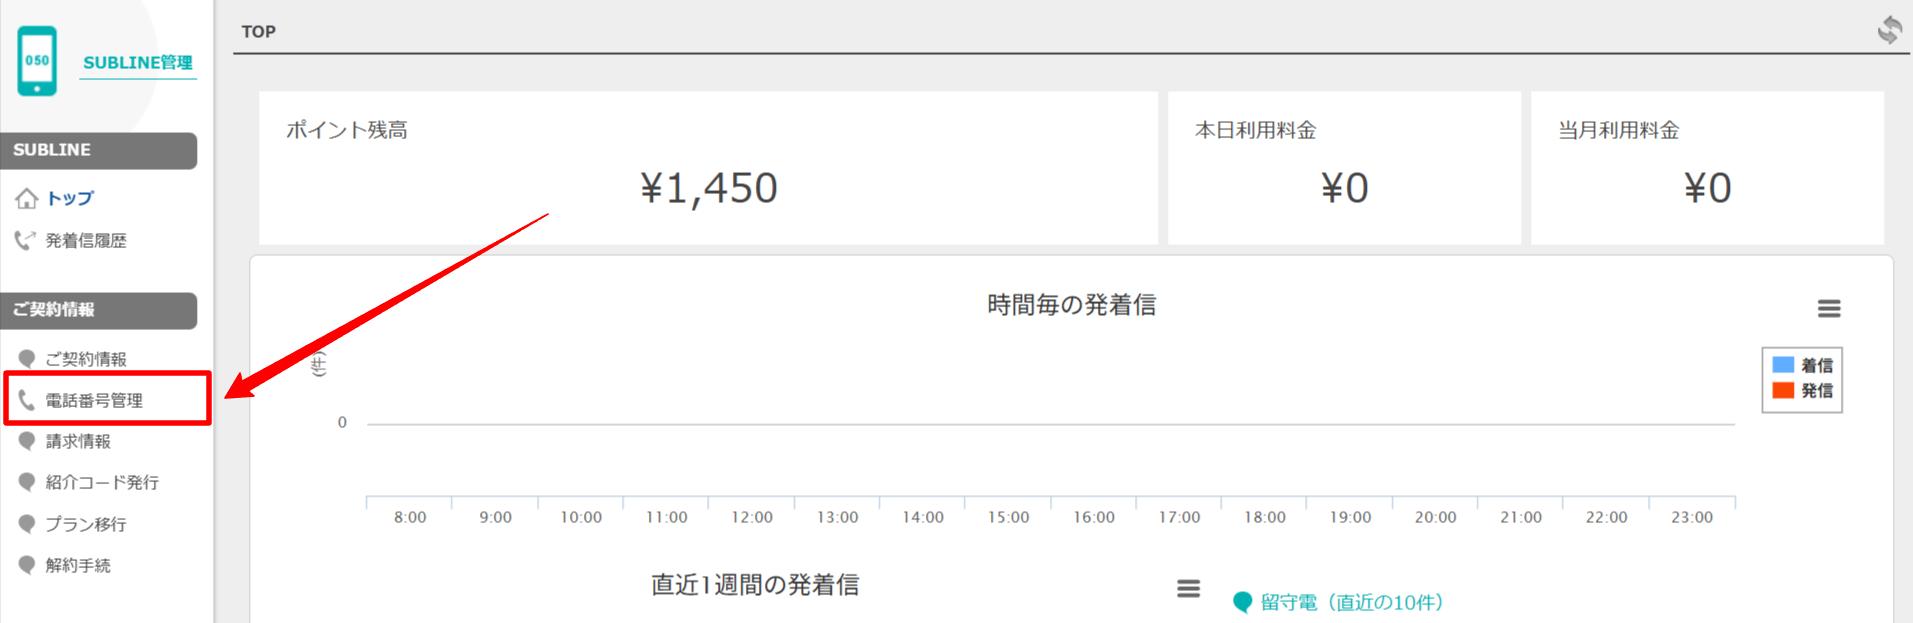Image resolution: width=1913 pixels, height=623 pixels.
Task: Click the bubble icon beside 解約手続
Action: tap(27, 565)
